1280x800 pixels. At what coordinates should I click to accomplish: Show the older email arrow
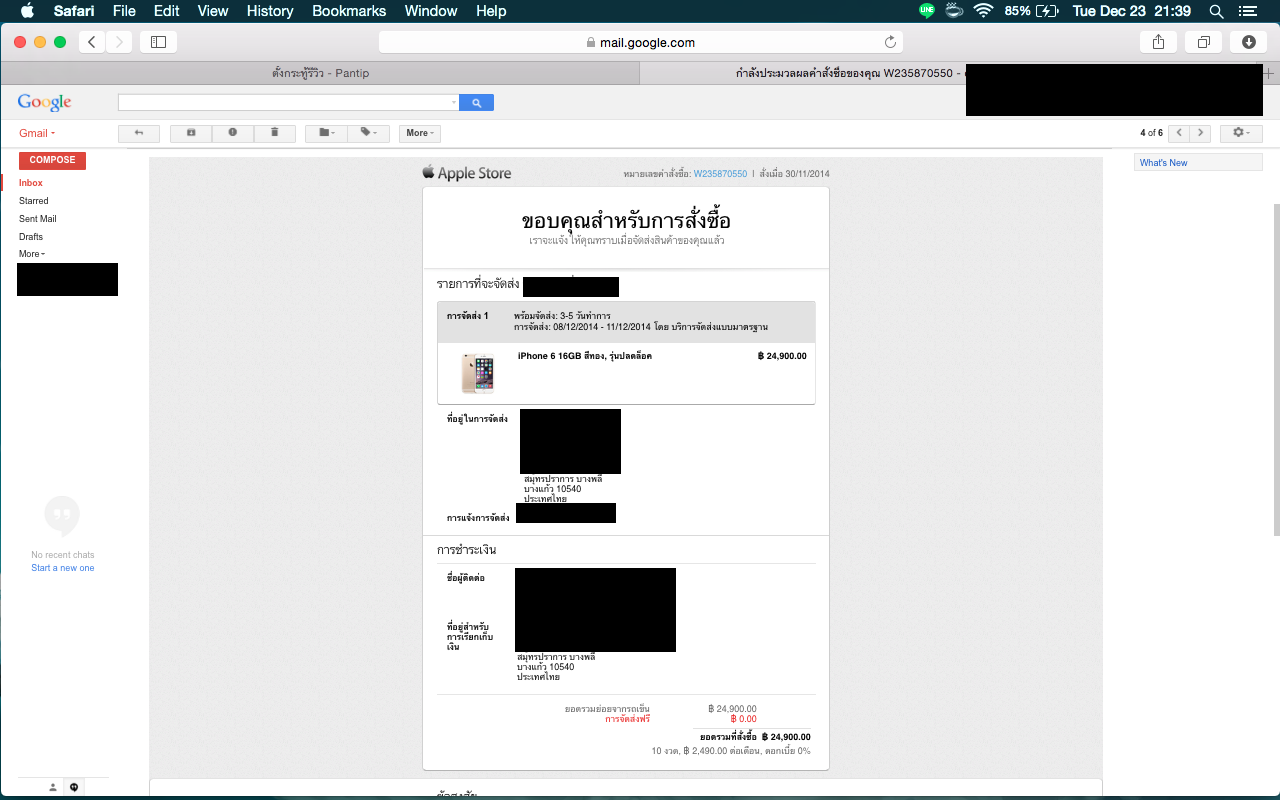(1201, 133)
